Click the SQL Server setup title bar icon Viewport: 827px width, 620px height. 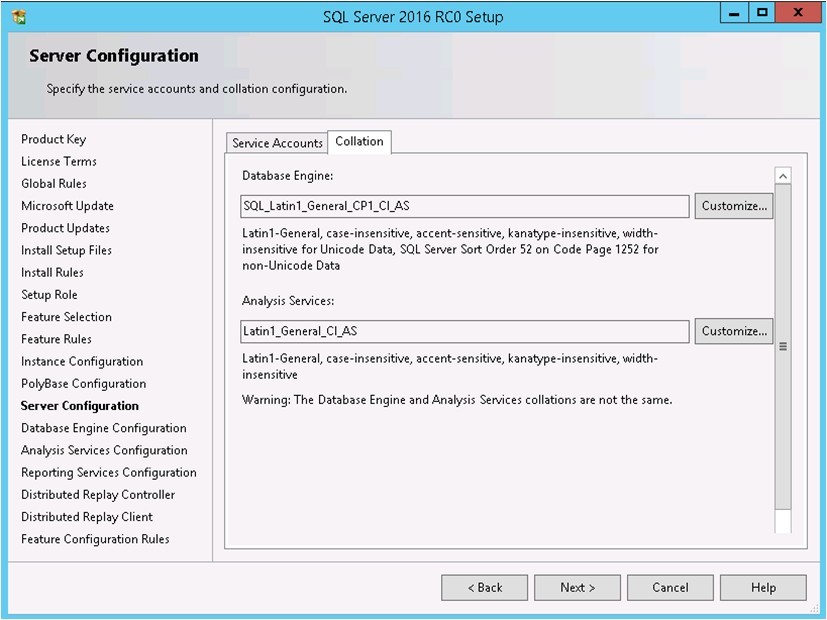click(18, 17)
